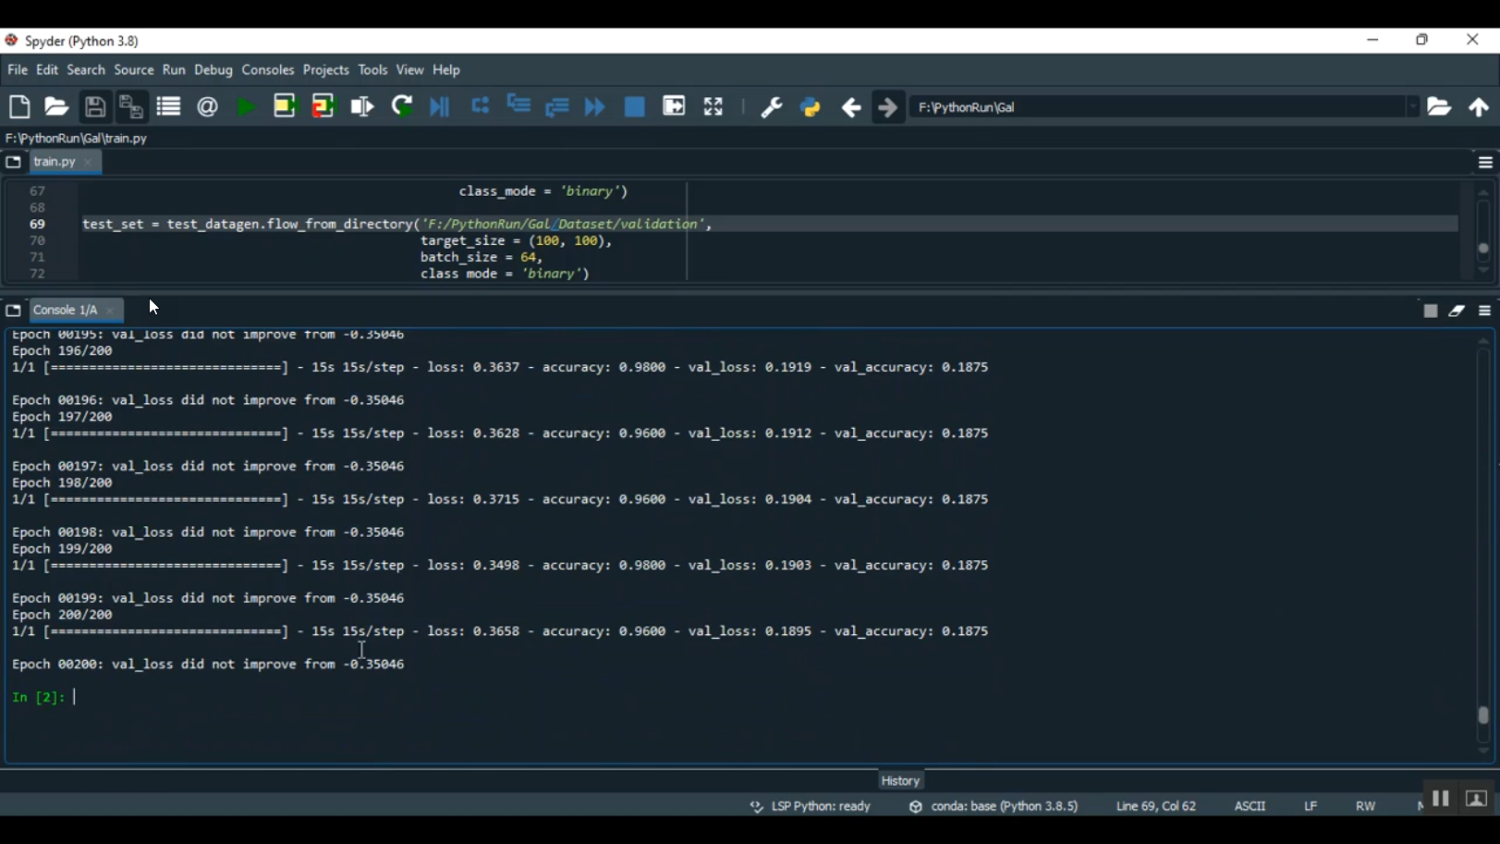Pause the video playback overlay button
Viewport: 1500px width, 844px height.
click(x=1440, y=798)
